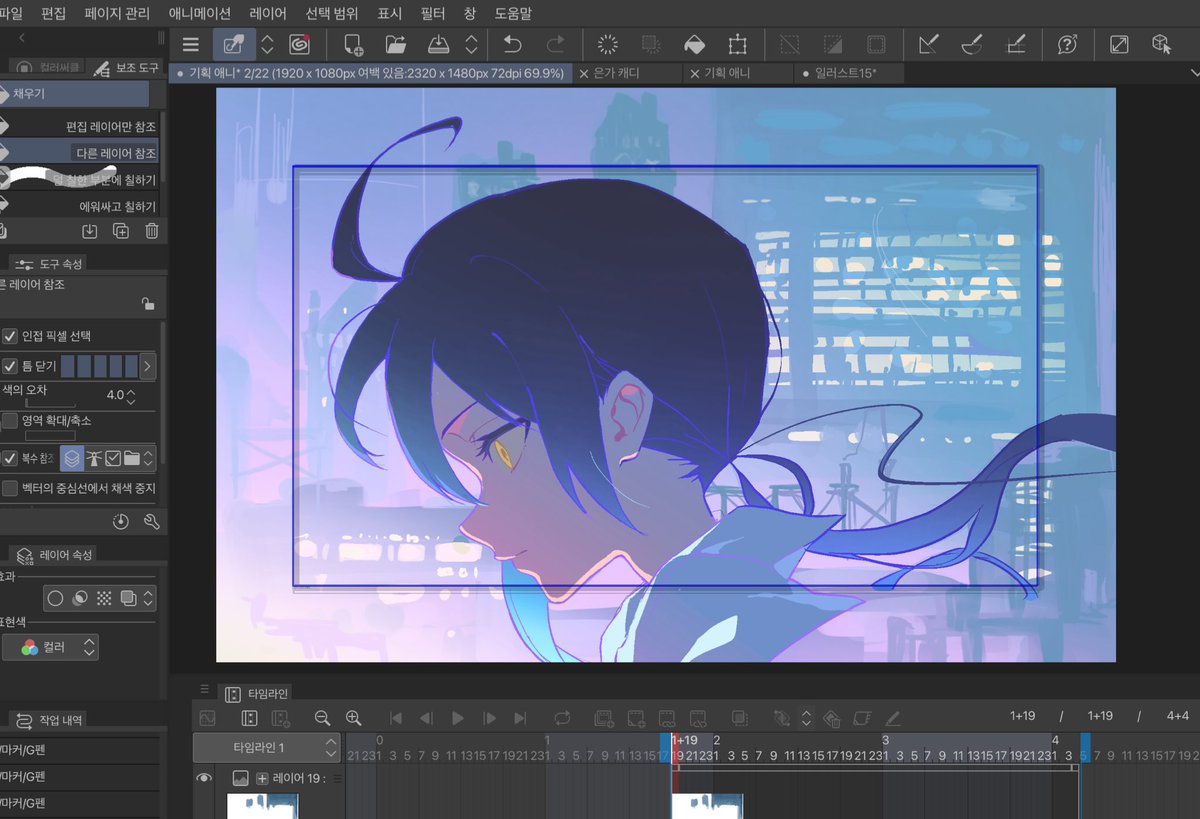1200x819 pixels.
Task: Select the 다른 레이어 참조 sub tool
Action: [x=79, y=152]
